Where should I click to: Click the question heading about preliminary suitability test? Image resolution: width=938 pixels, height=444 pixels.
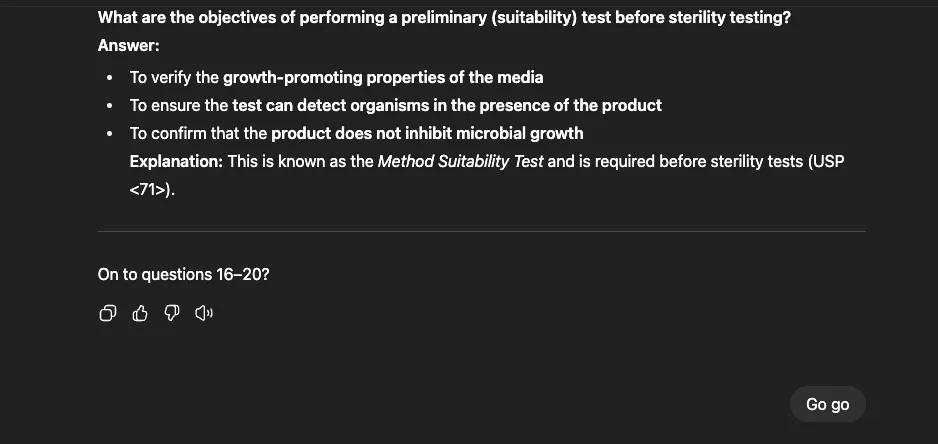444,18
